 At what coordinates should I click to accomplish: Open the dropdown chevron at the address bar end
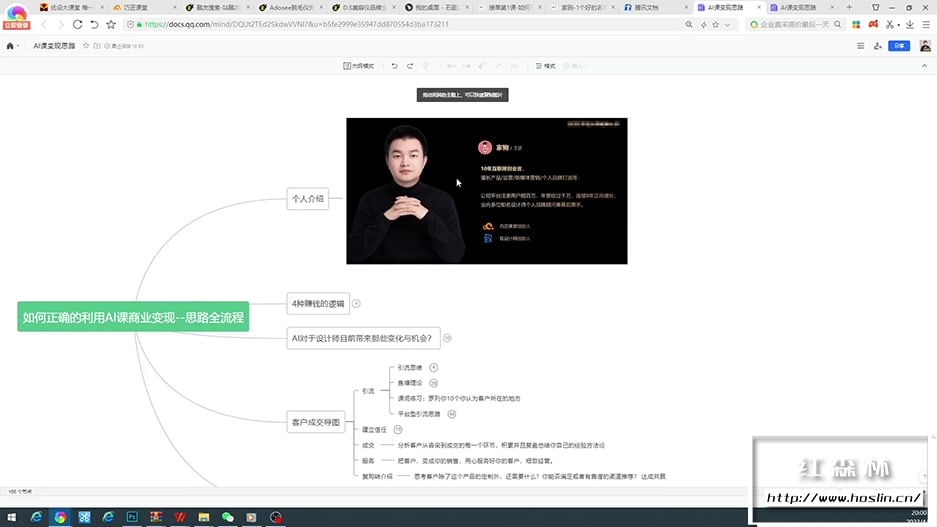(x=727, y=24)
